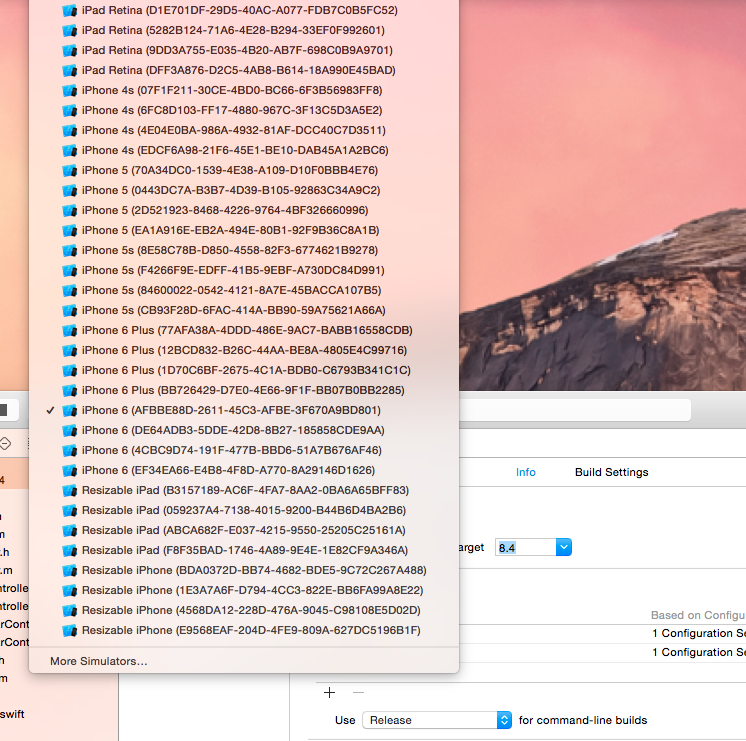This screenshot has width=746, height=741.
Task: Open the deployment target 8.4 dropdown arrow
Action: click(x=564, y=547)
